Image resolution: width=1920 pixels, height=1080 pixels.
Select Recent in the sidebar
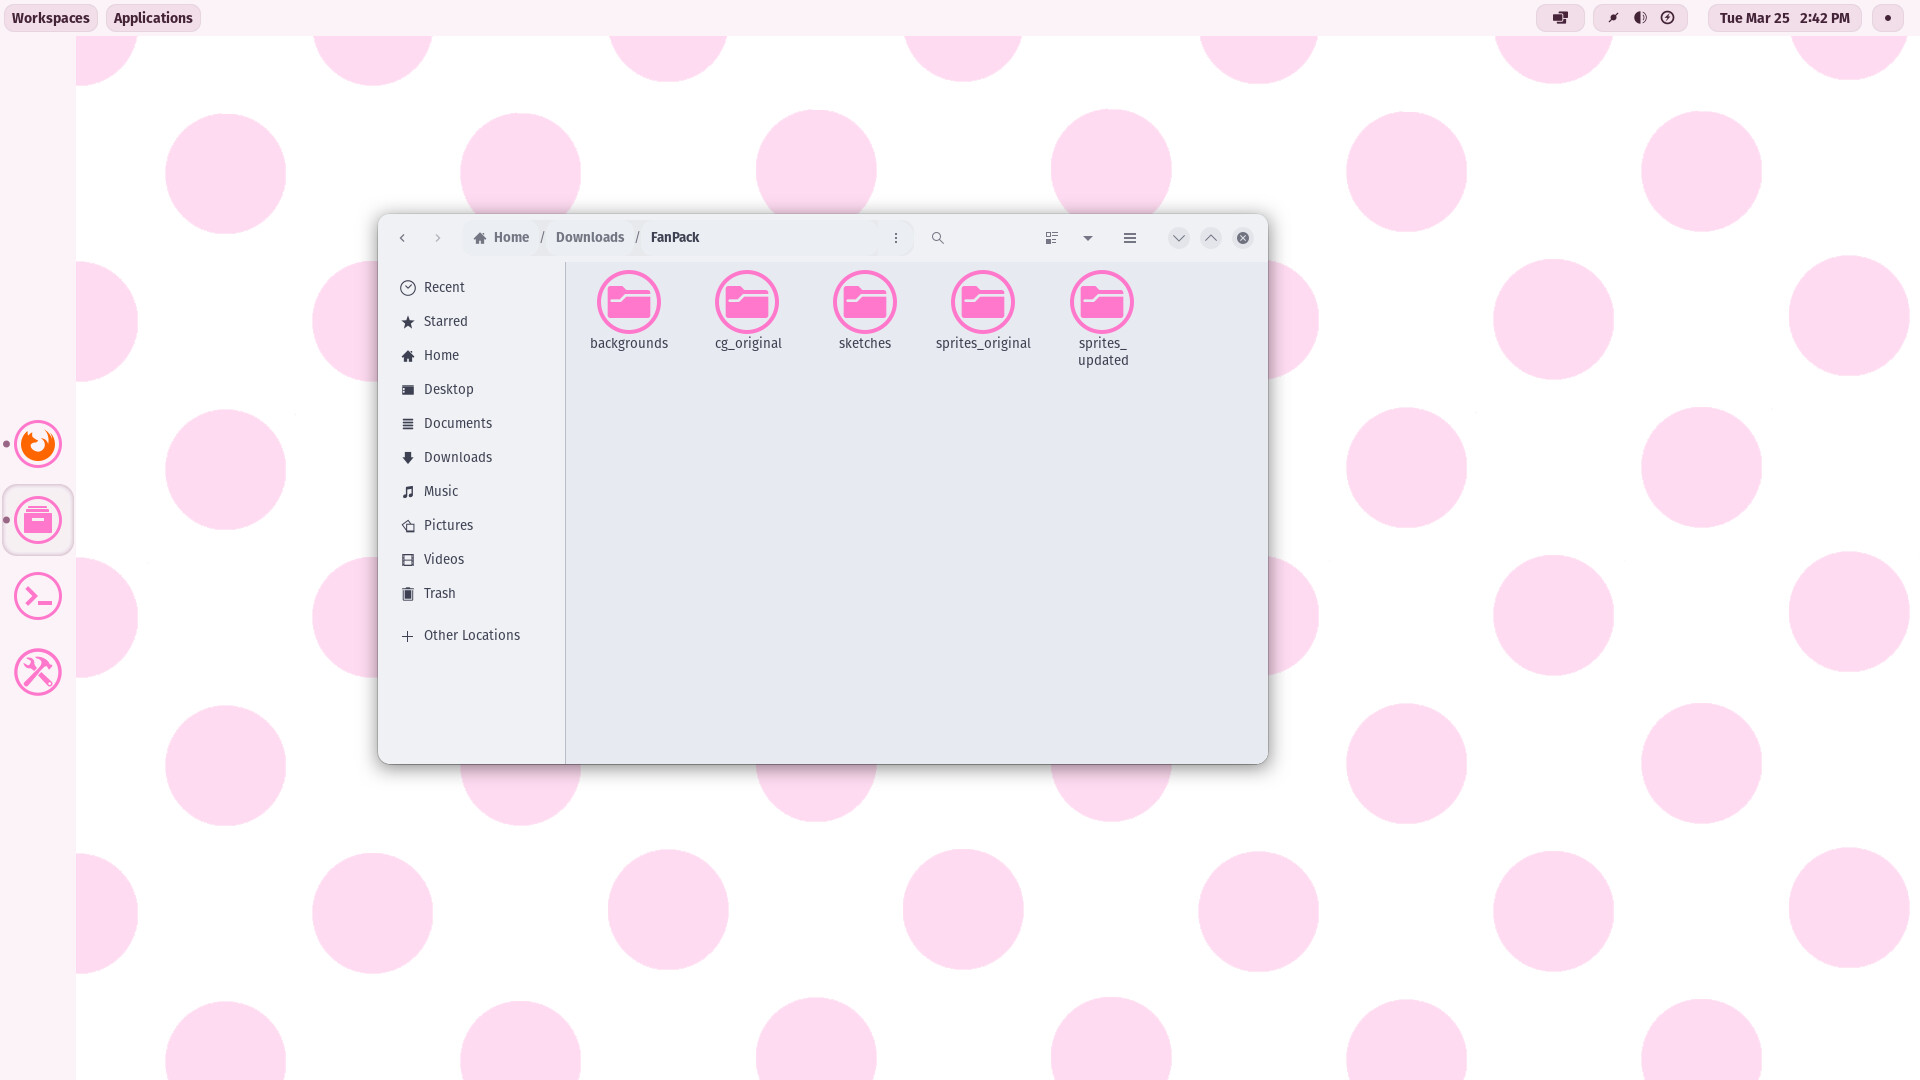pos(444,287)
